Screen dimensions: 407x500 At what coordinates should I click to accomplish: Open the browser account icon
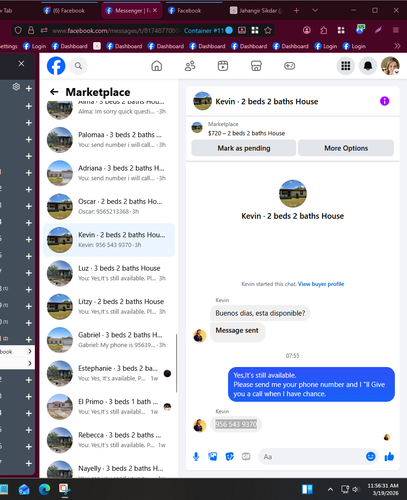307,30
